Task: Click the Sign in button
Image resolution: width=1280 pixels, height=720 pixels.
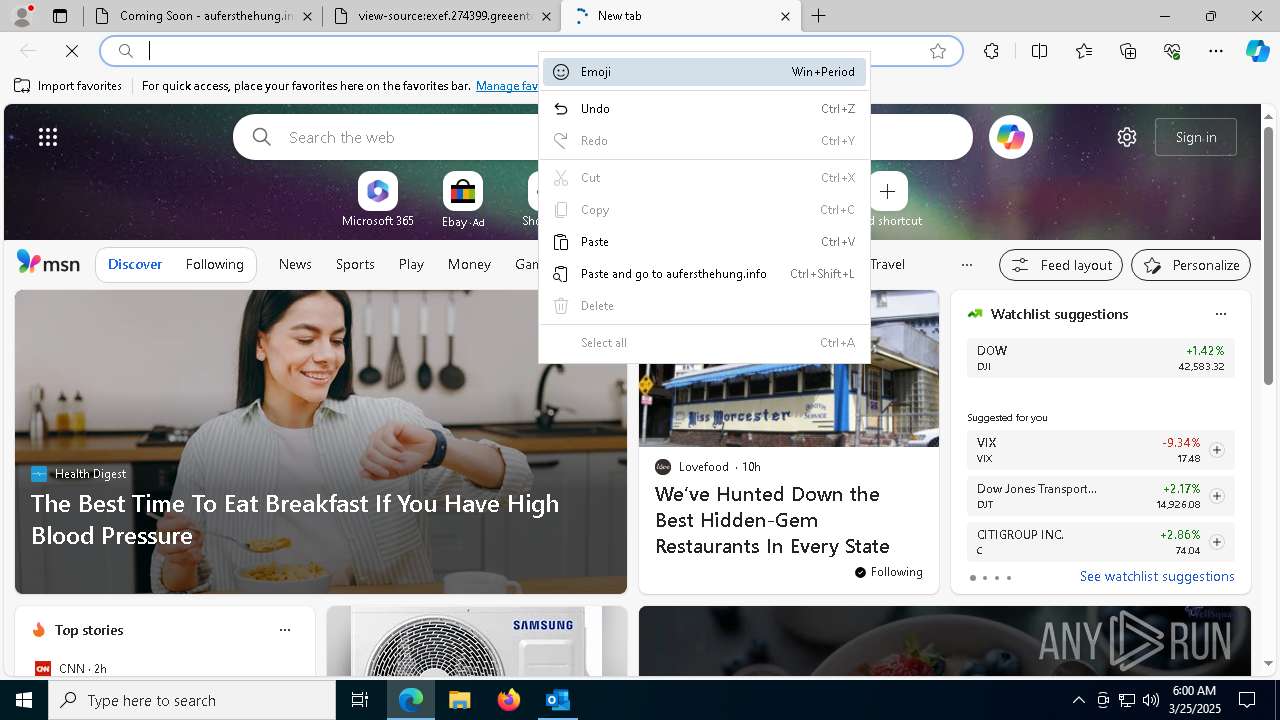Action: [x=1196, y=137]
